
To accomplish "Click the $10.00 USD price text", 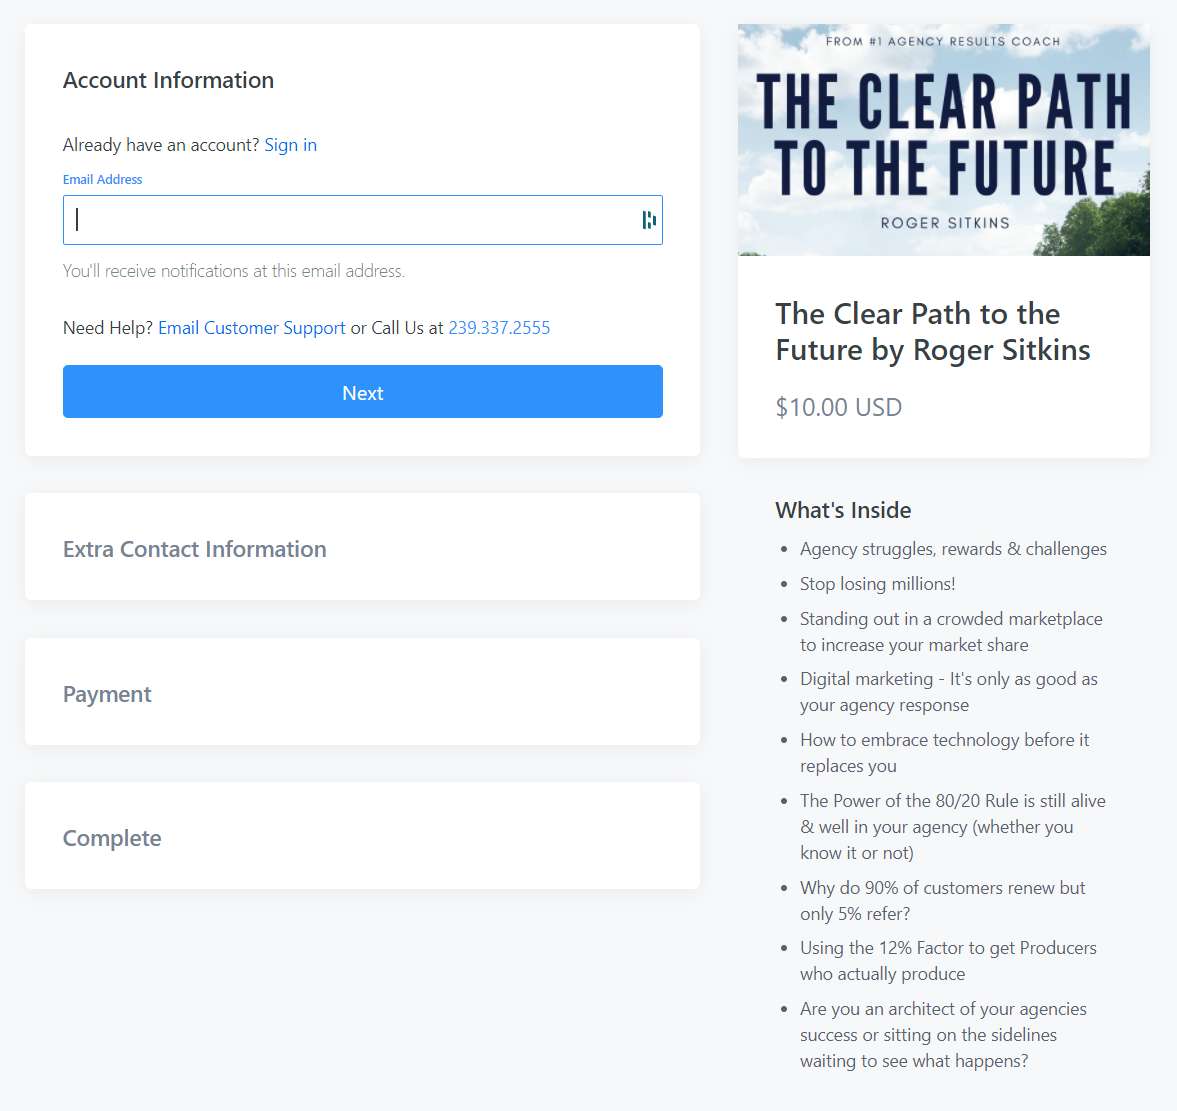I will pyautogui.click(x=839, y=407).
